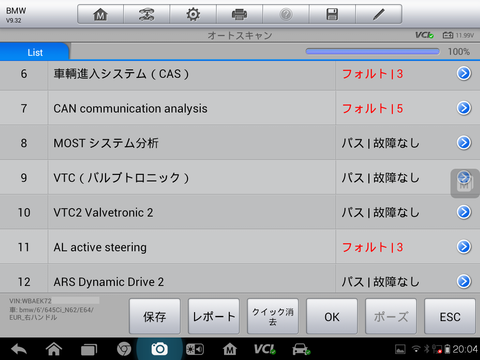The image size is (480, 360).
Task: Select CAN communication analysis row text
Action: point(130,108)
